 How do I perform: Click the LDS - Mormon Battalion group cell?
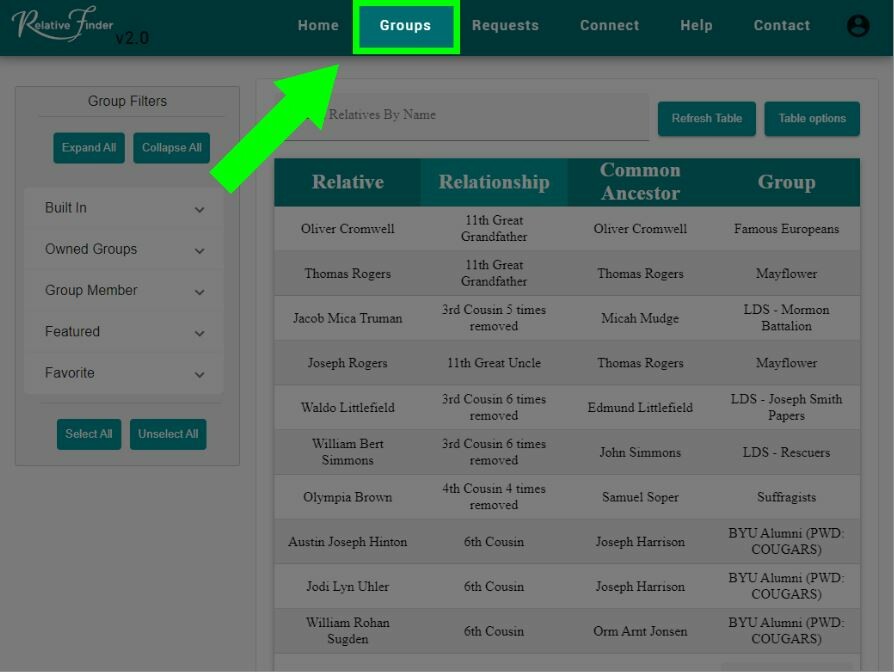coord(786,318)
